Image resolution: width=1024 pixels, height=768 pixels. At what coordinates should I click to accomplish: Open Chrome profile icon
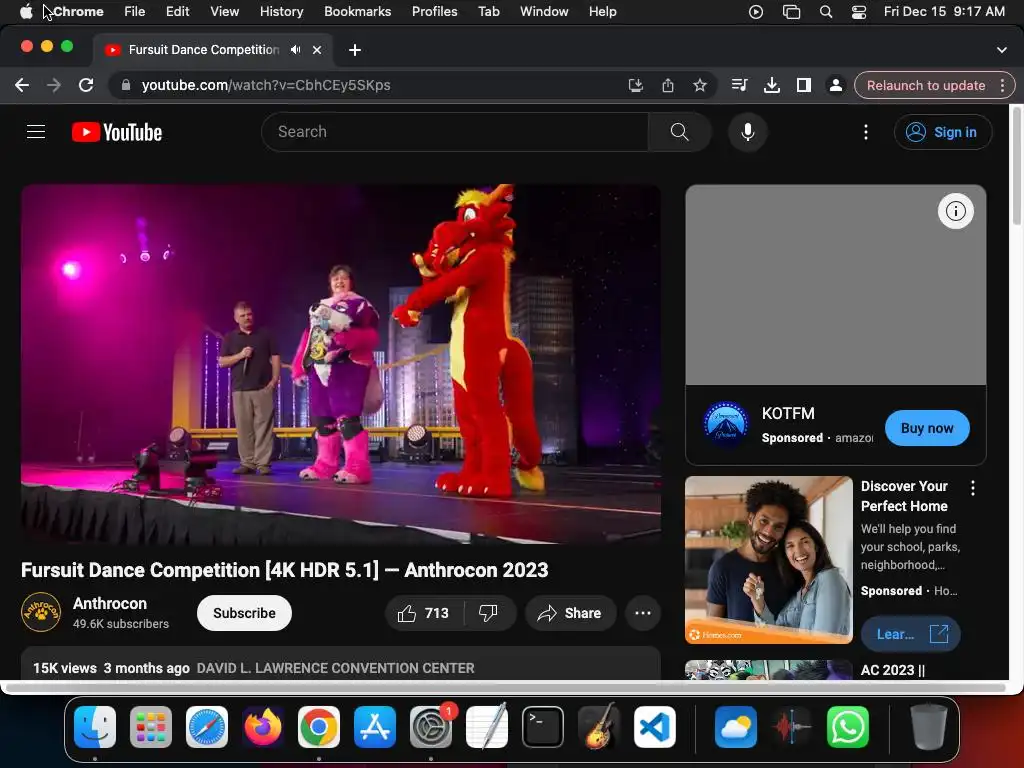pos(835,85)
